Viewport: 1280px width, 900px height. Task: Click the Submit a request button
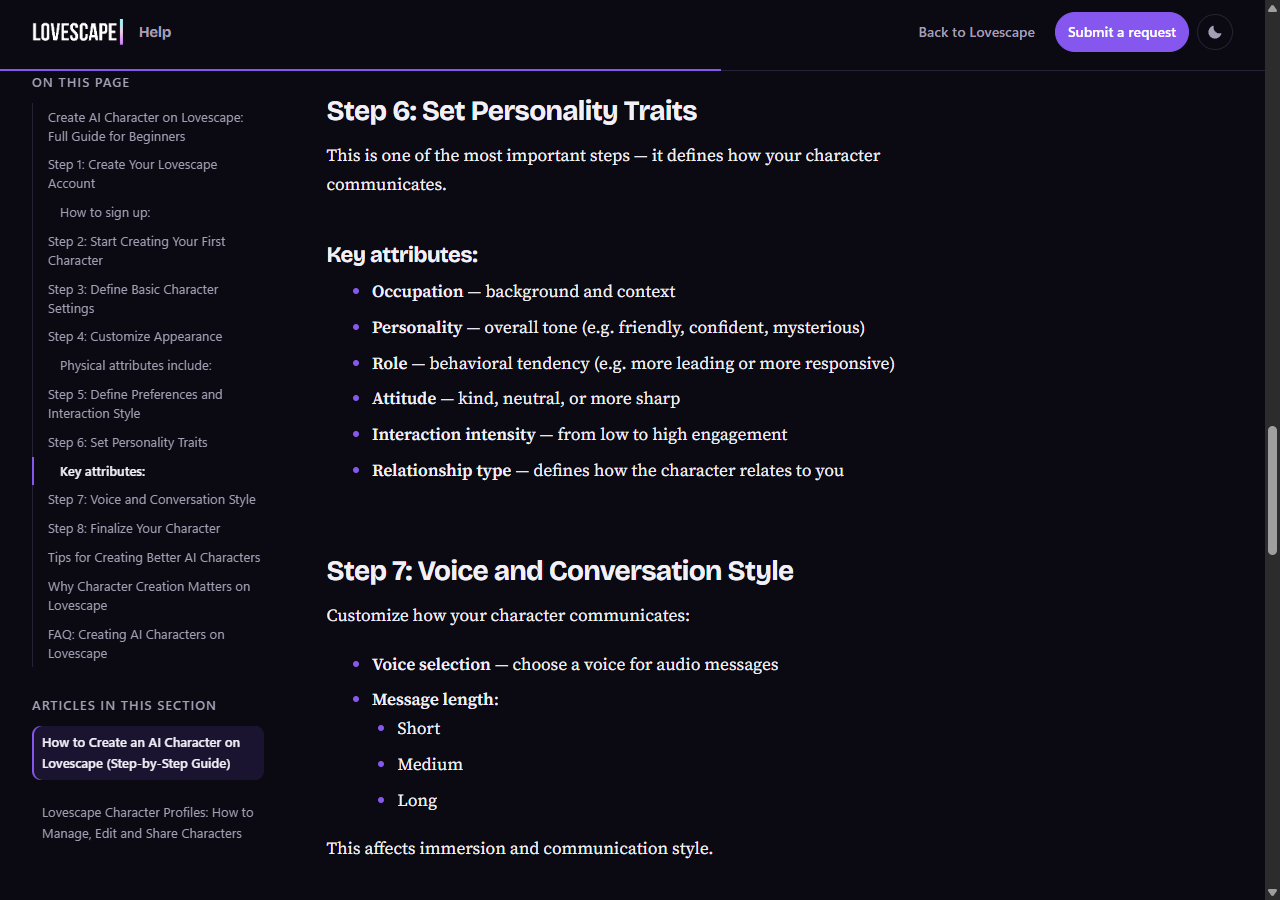1122,32
